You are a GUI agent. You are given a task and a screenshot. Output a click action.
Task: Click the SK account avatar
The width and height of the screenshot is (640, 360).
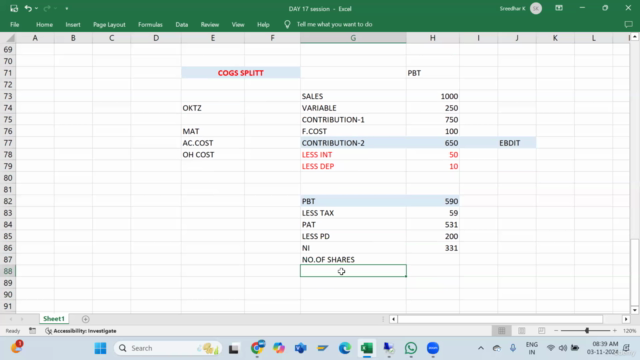(x=536, y=9)
